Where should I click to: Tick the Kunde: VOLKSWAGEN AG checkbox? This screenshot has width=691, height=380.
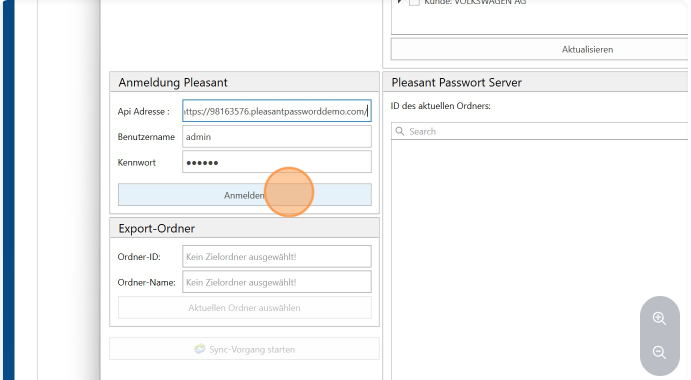click(414, 2)
